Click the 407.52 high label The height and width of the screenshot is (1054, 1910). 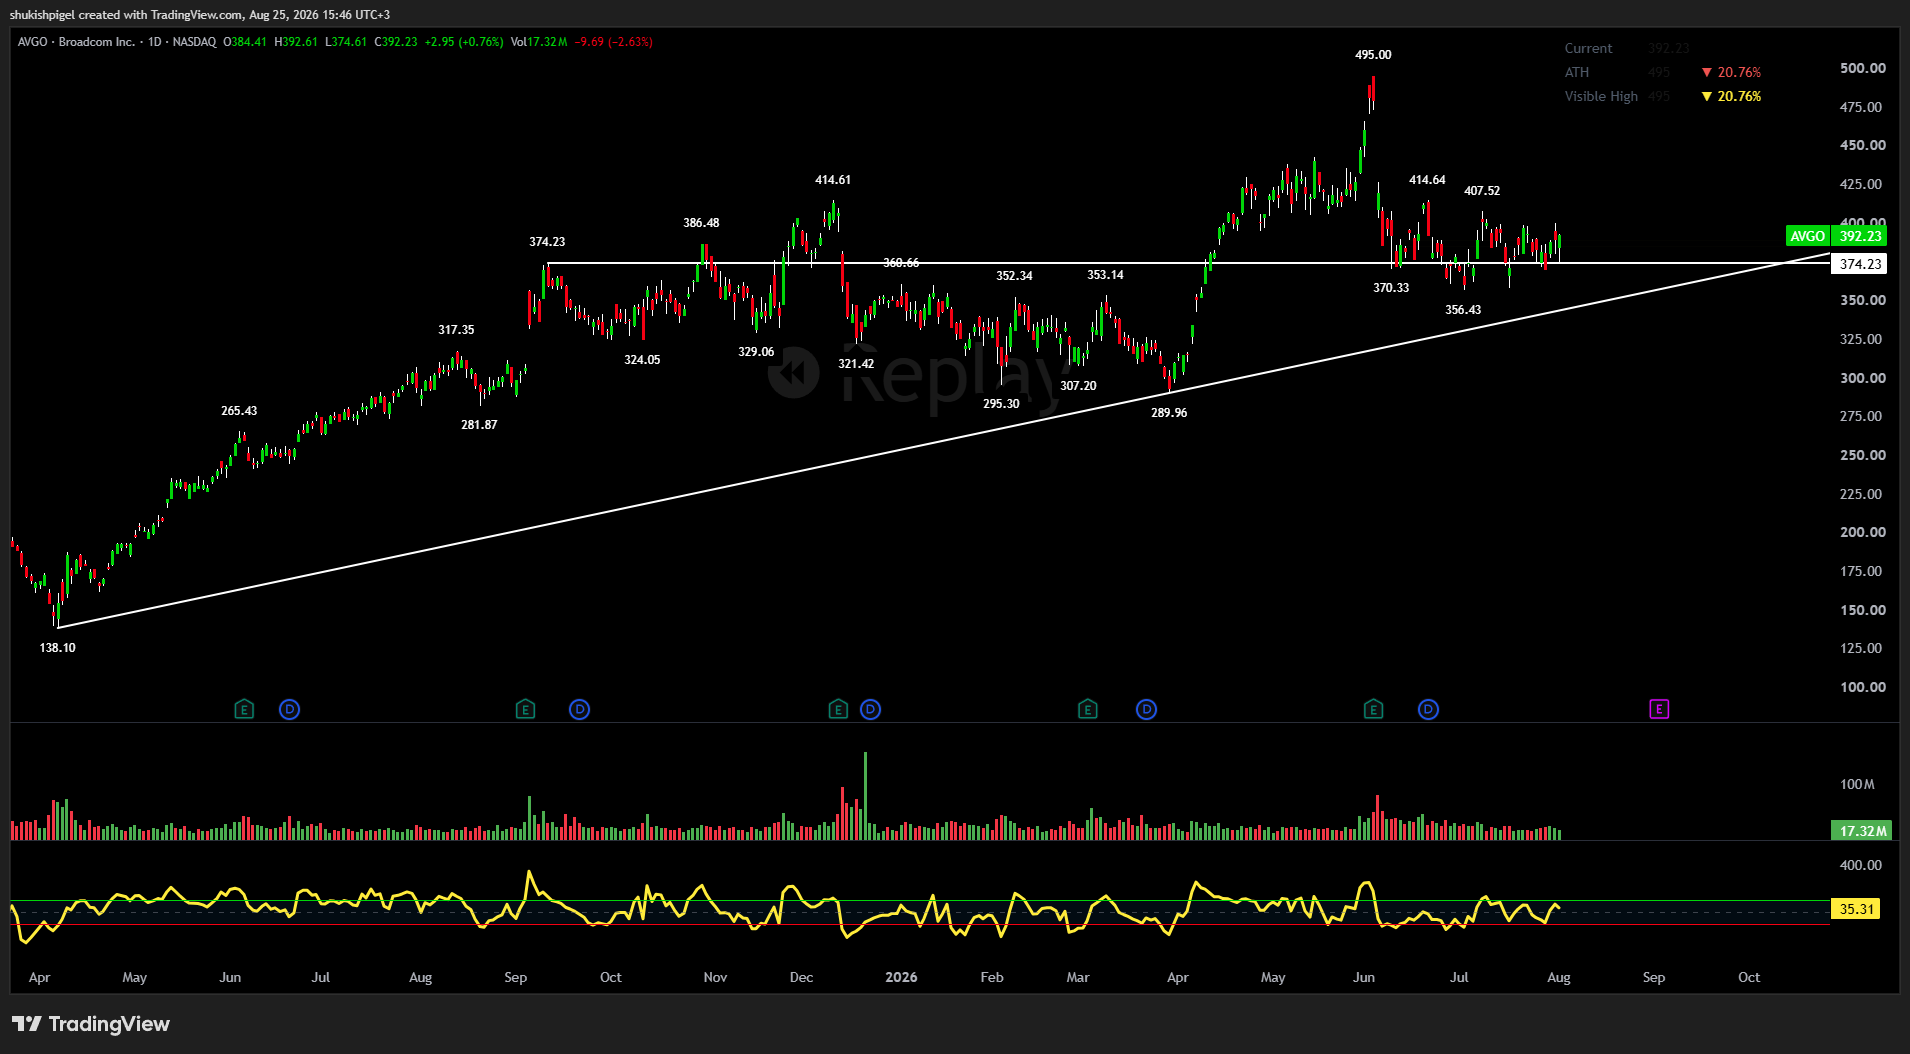1482,191
